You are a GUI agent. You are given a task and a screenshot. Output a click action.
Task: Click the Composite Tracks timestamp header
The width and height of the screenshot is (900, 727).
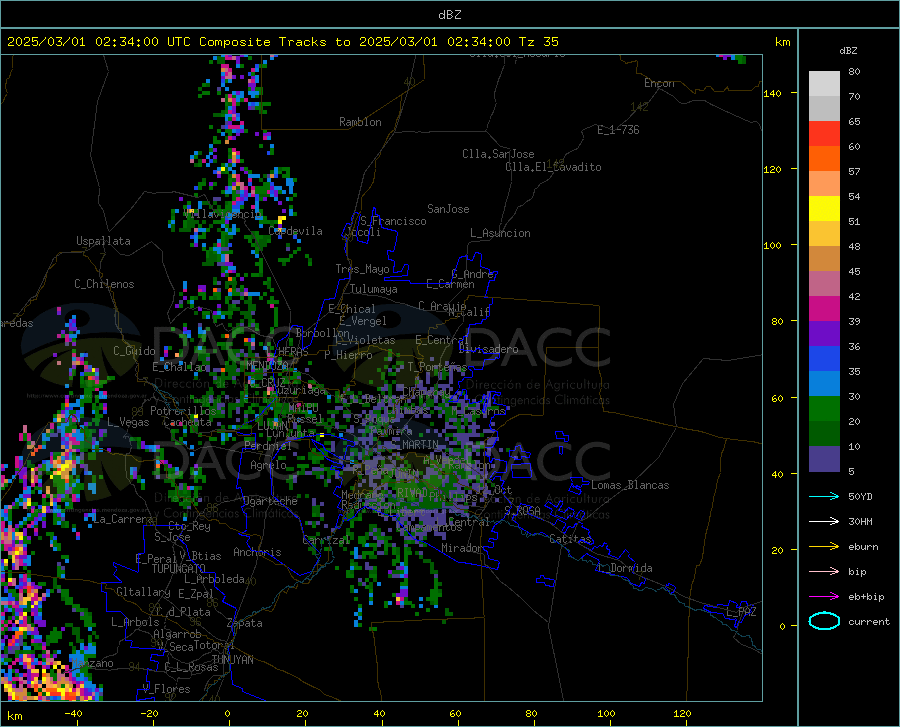282,42
